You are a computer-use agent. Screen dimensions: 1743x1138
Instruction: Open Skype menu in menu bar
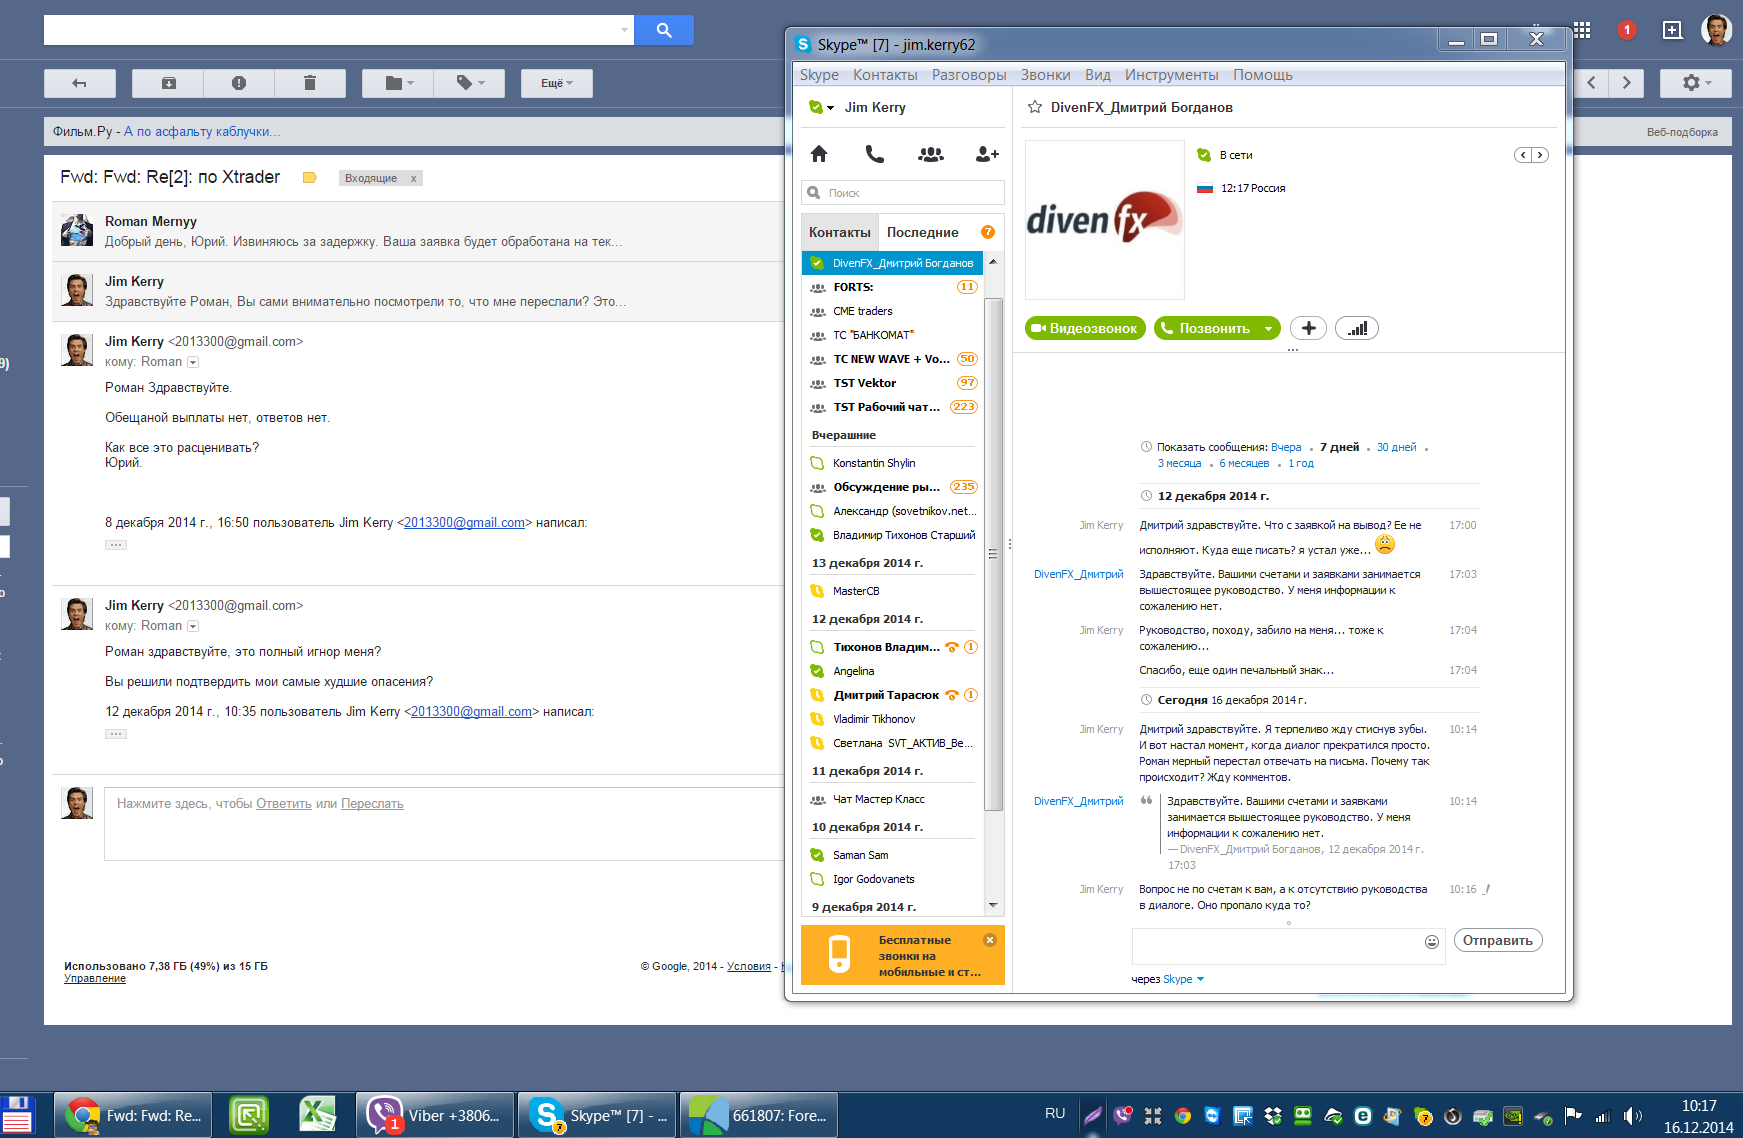coord(819,75)
